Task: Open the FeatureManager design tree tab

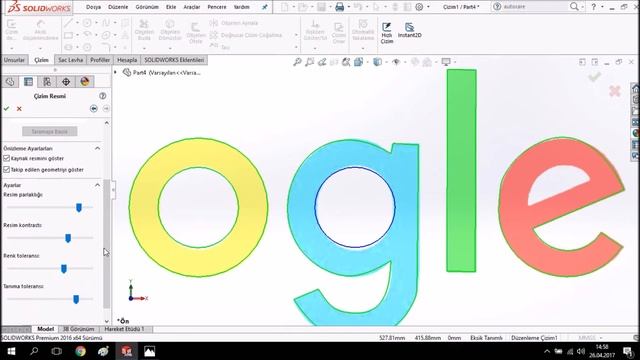Action: pos(10,82)
